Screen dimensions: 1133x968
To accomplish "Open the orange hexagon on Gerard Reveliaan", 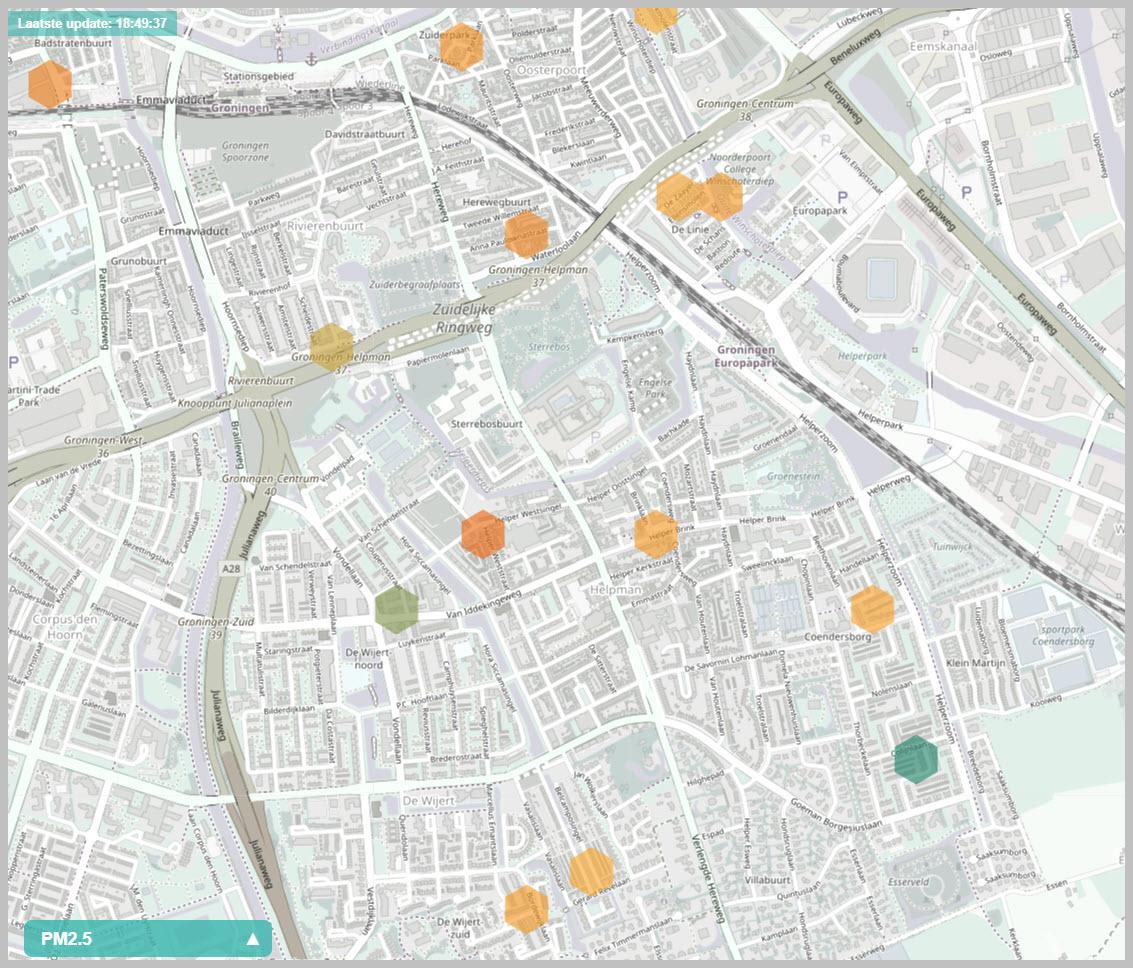I will pos(591,870).
